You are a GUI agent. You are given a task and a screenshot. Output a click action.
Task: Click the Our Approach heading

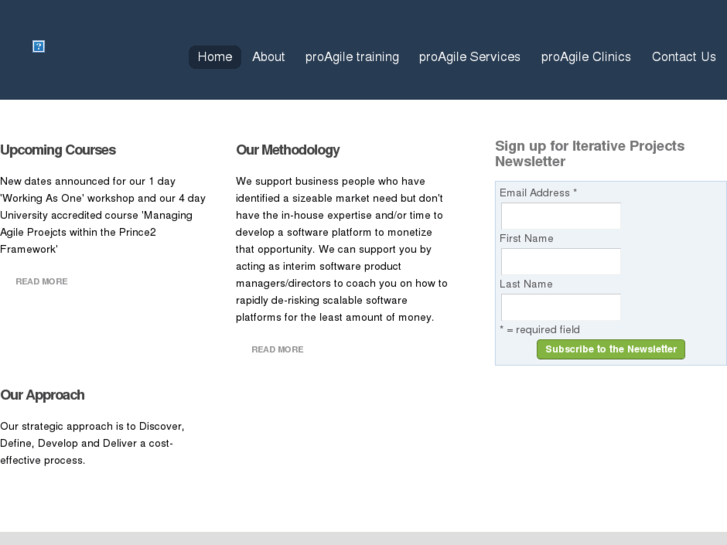(42, 395)
